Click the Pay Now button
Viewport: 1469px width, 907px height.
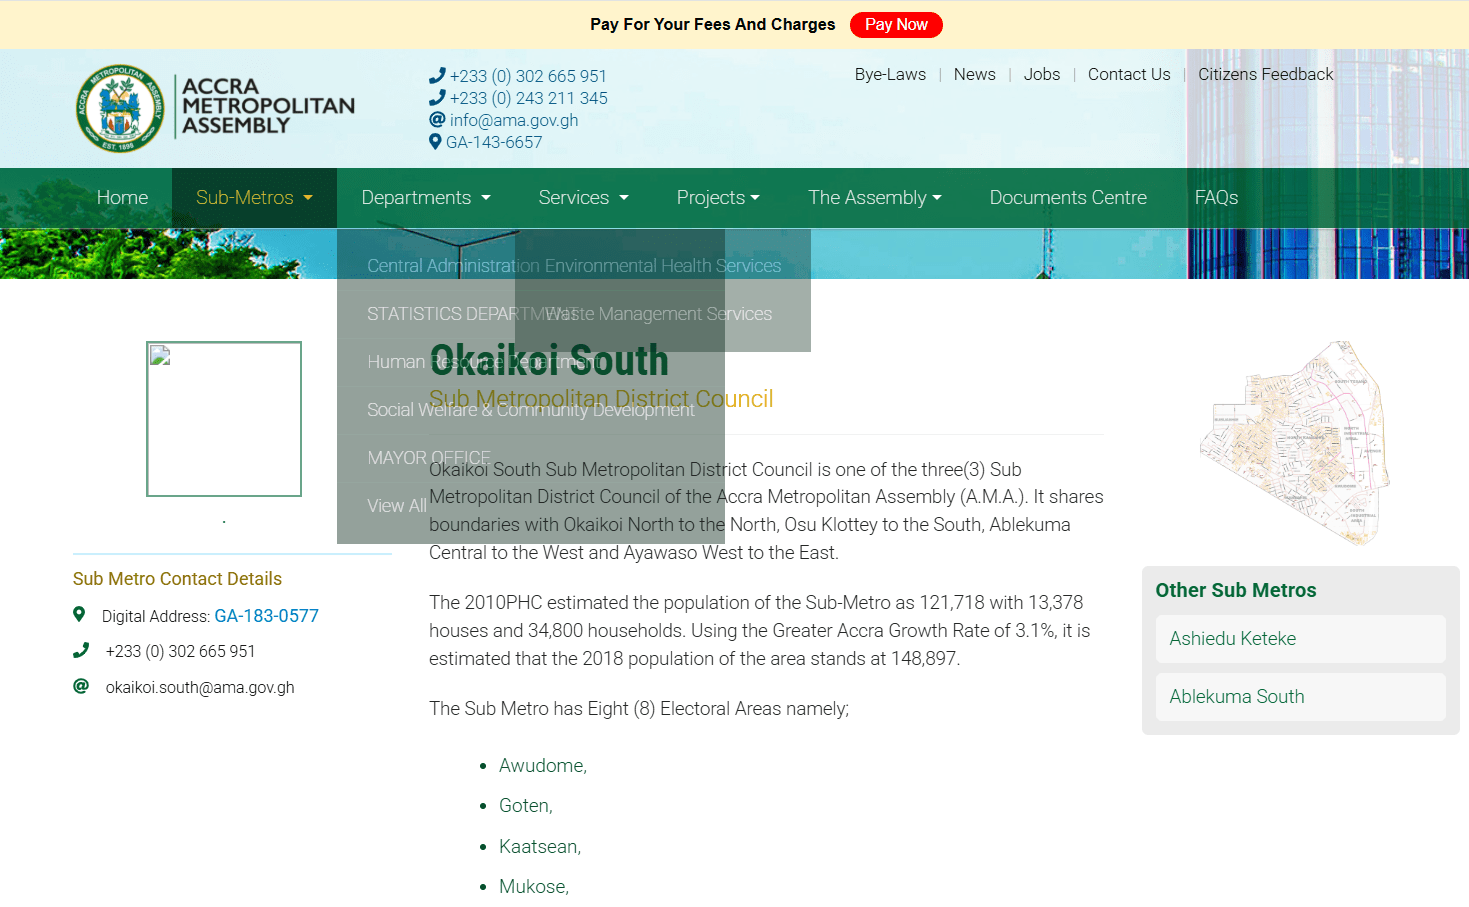tap(896, 25)
